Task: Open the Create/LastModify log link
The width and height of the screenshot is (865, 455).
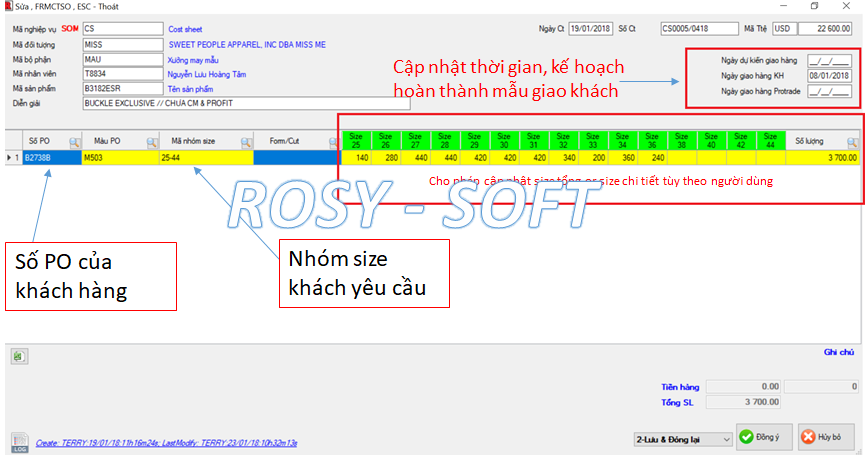Action: tap(167, 443)
